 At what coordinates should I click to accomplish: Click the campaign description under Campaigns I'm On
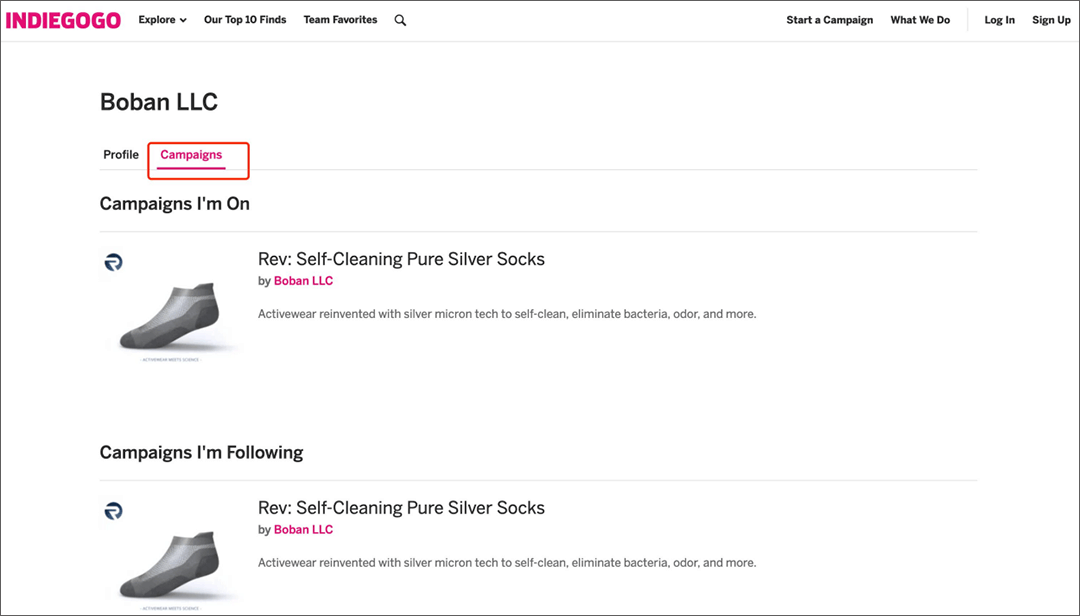point(507,314)
